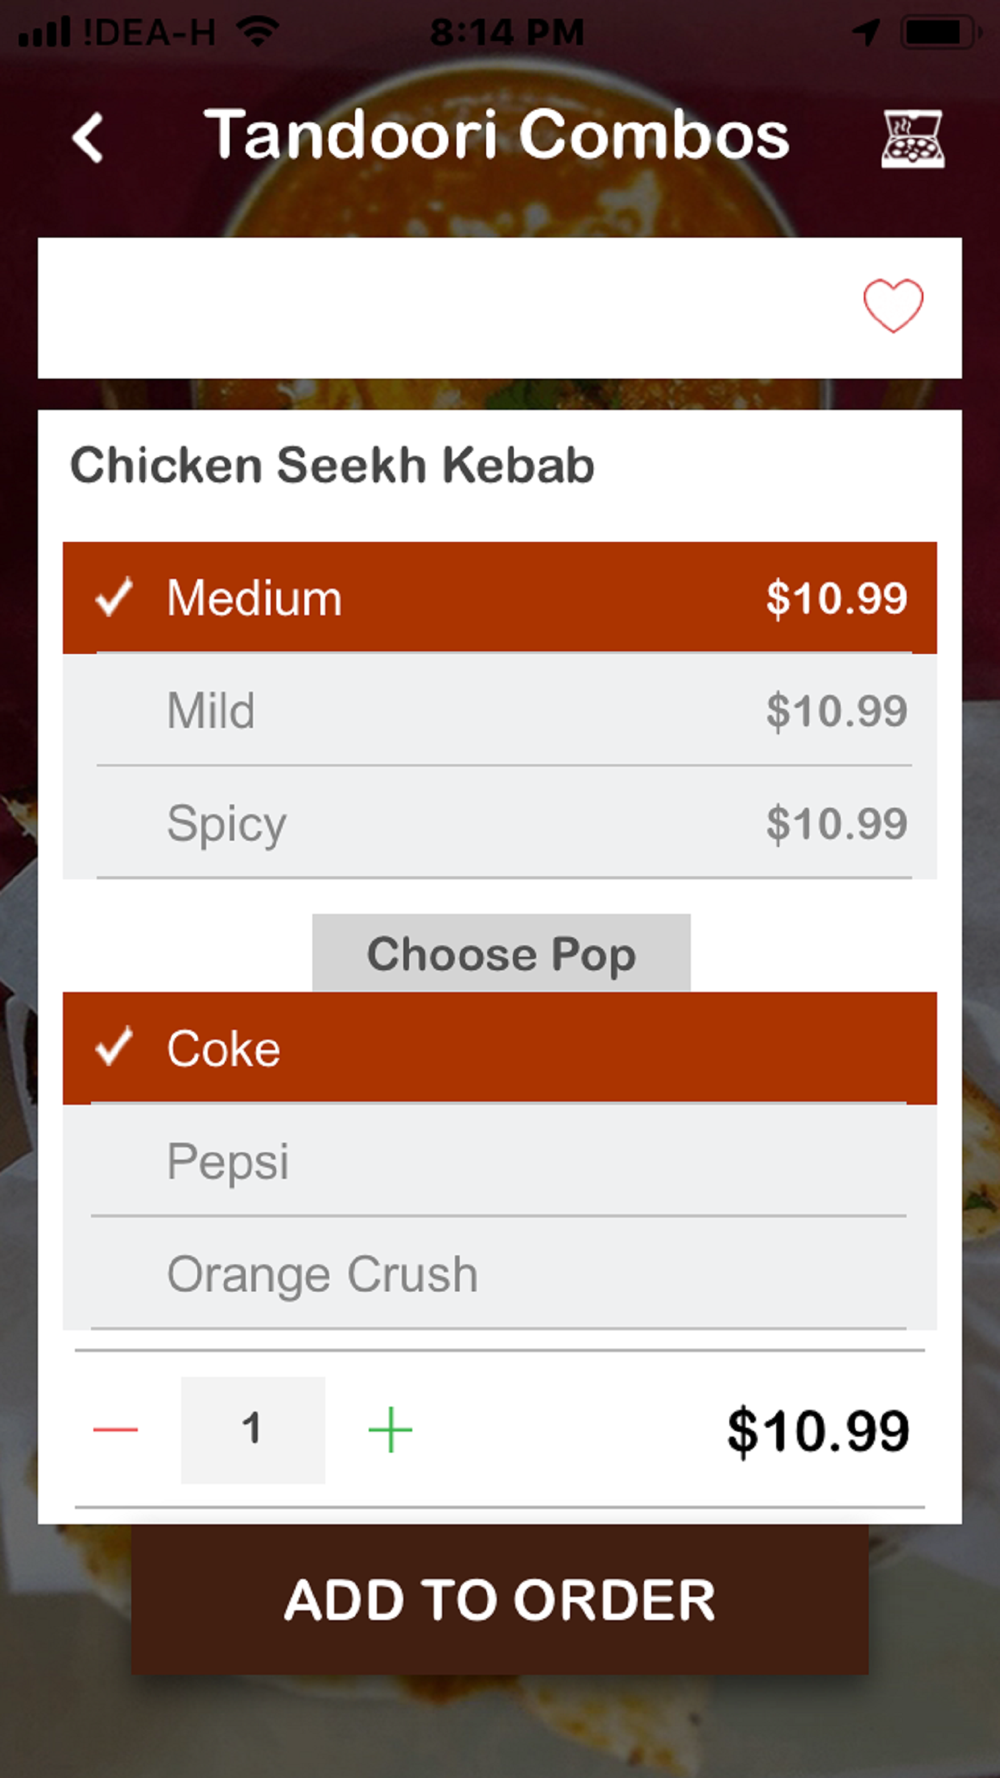Favorite this item with the heart icon
The height and width of the screenshot is (1778, 1000).
(x=893, y=305)
